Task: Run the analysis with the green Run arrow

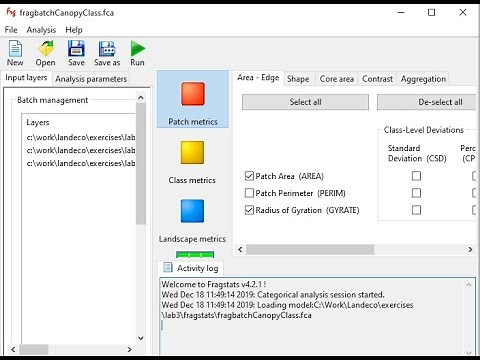Action: (138, 49)
